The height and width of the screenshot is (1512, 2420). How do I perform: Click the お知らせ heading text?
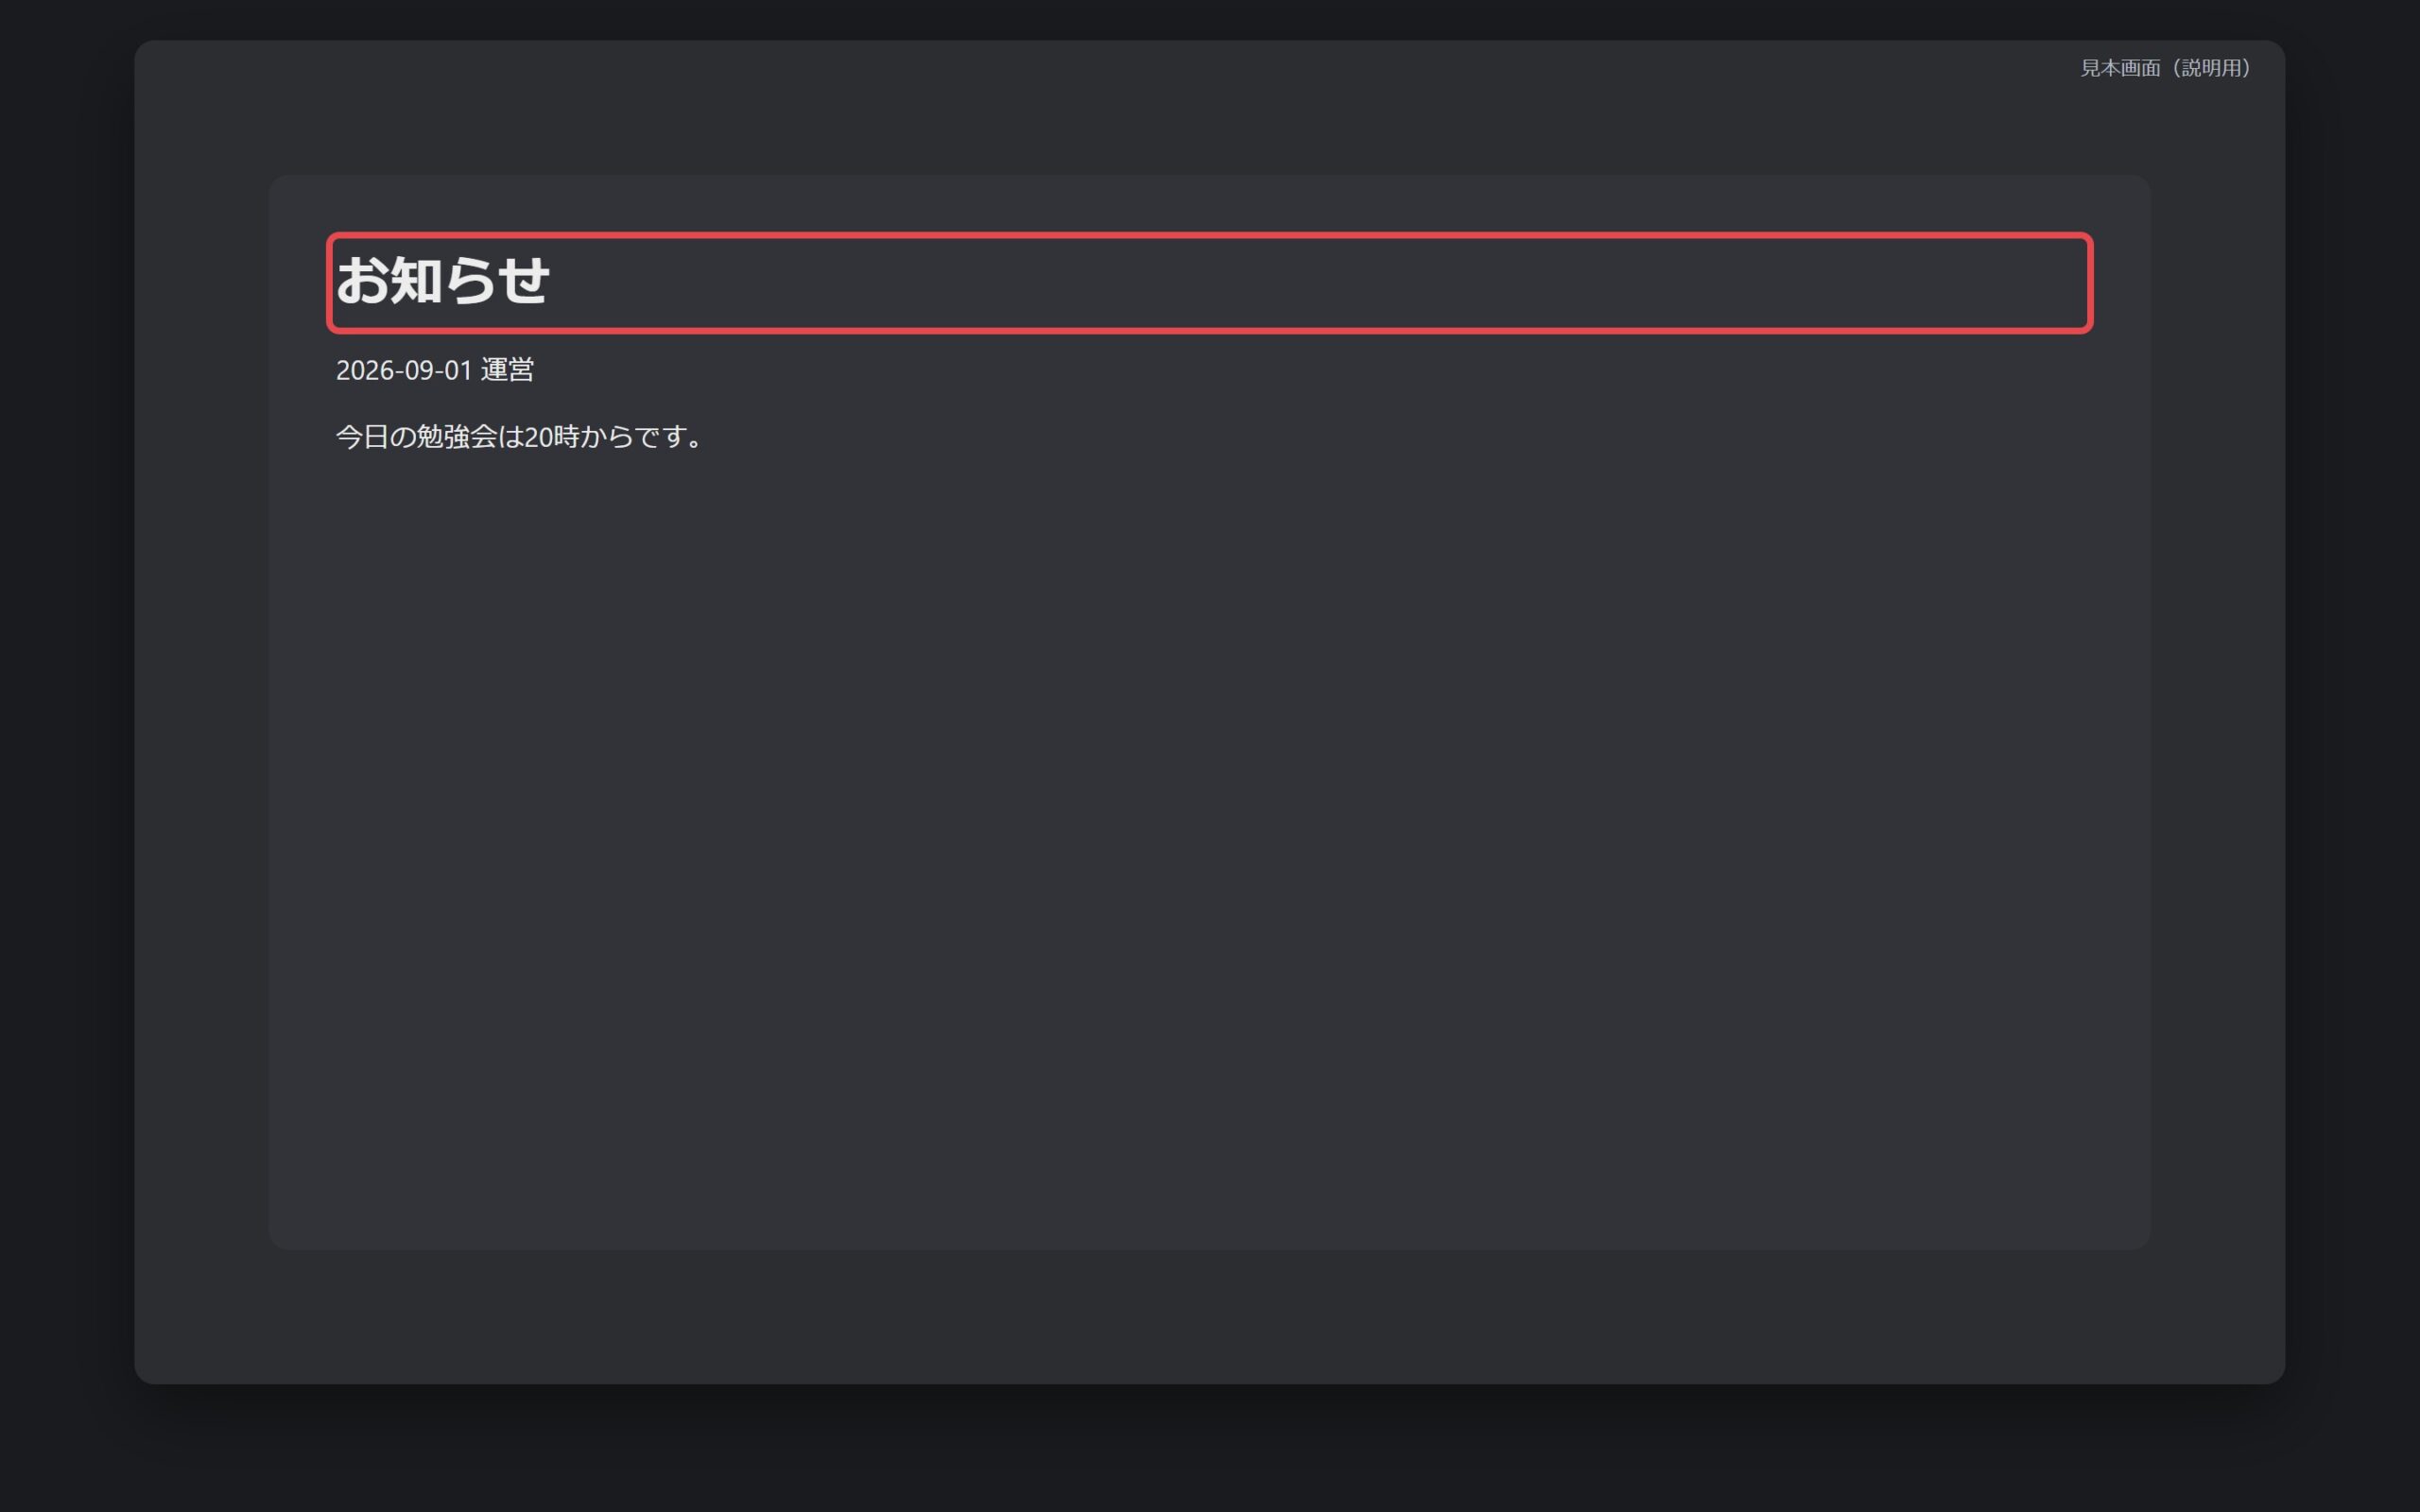(x=443, y=281)
